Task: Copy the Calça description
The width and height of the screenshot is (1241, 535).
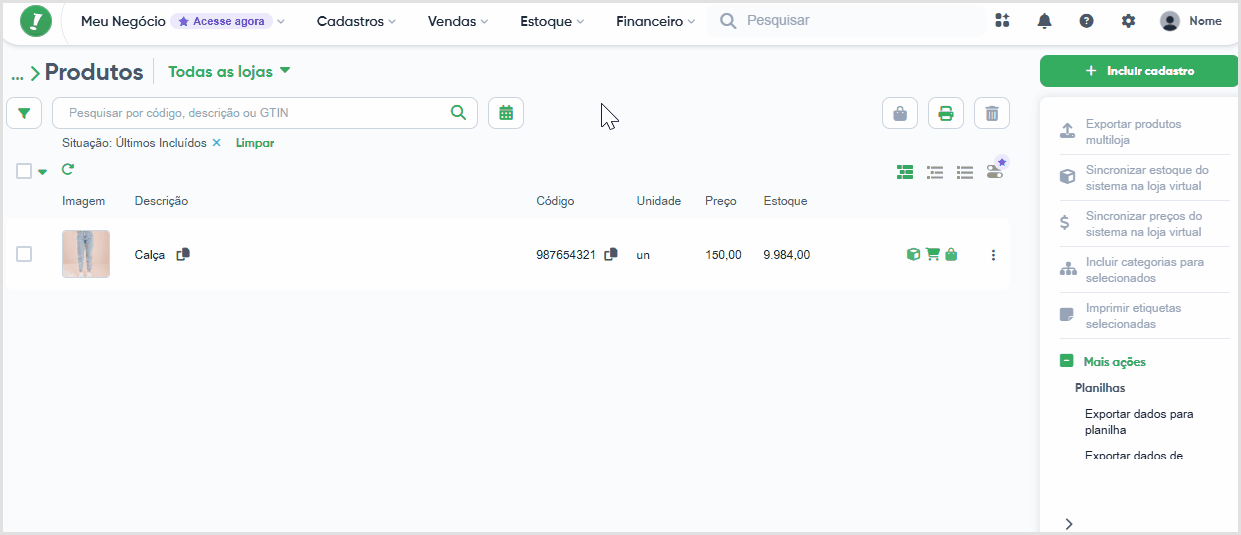Action: pyautogui.click(x=183, y=255)
